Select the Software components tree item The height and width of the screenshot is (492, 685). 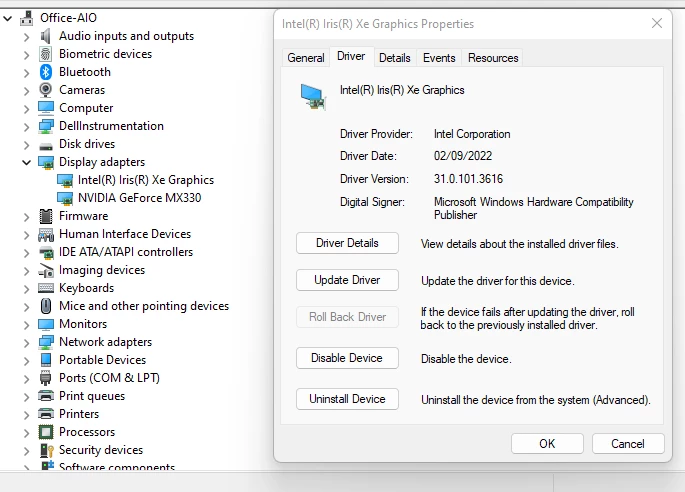coord(117,467)
